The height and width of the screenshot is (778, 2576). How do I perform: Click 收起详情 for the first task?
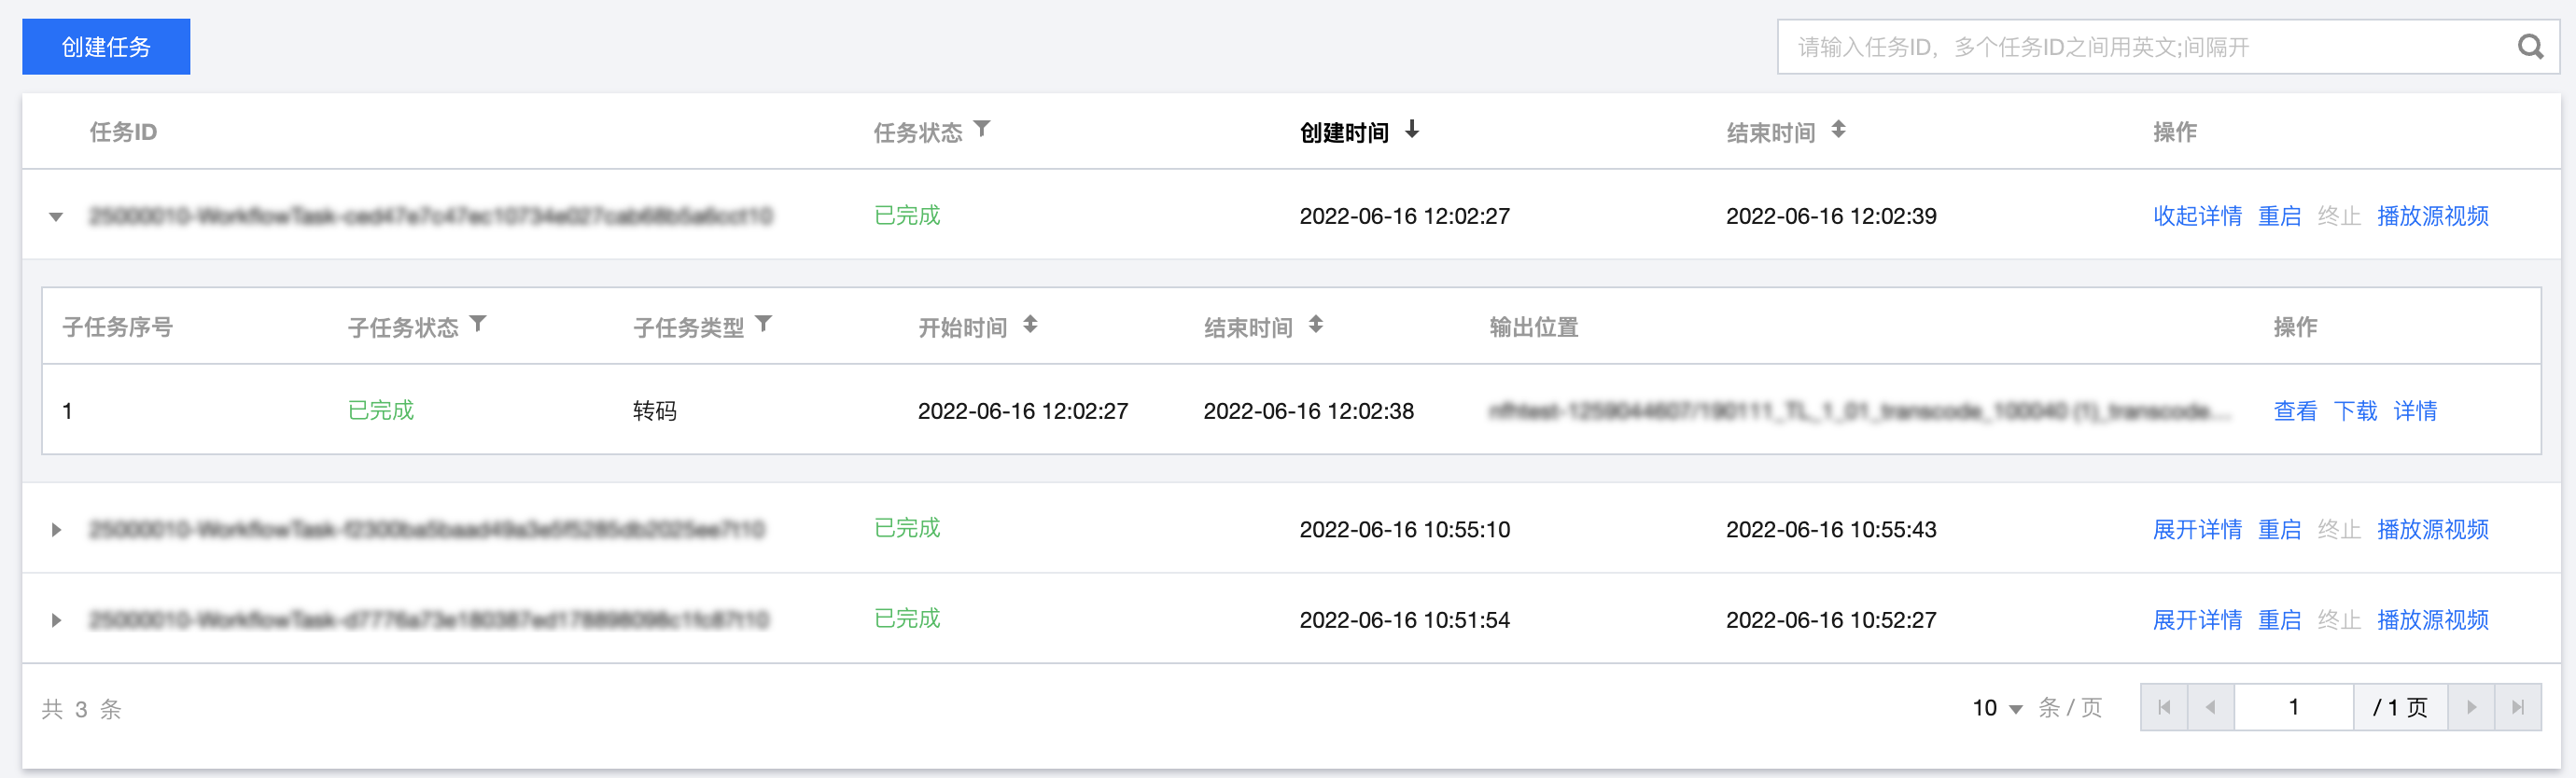2197,216
